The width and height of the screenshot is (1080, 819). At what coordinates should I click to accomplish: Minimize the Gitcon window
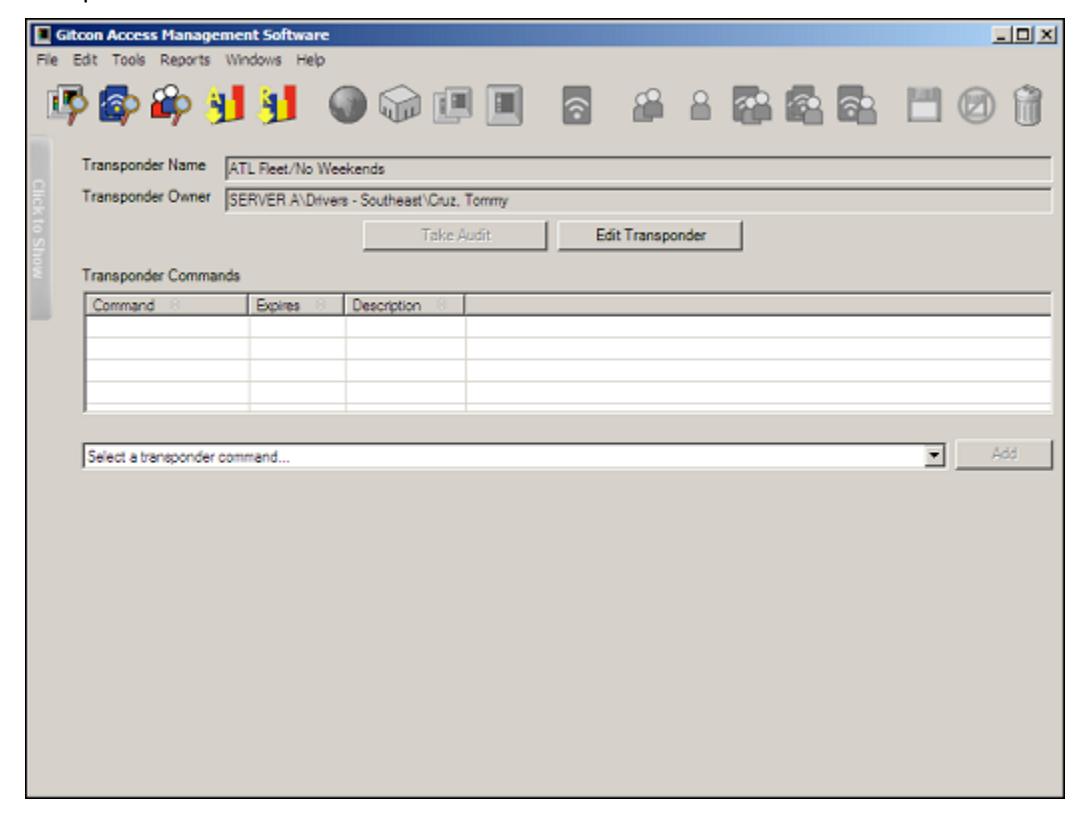click(1001, 34)
